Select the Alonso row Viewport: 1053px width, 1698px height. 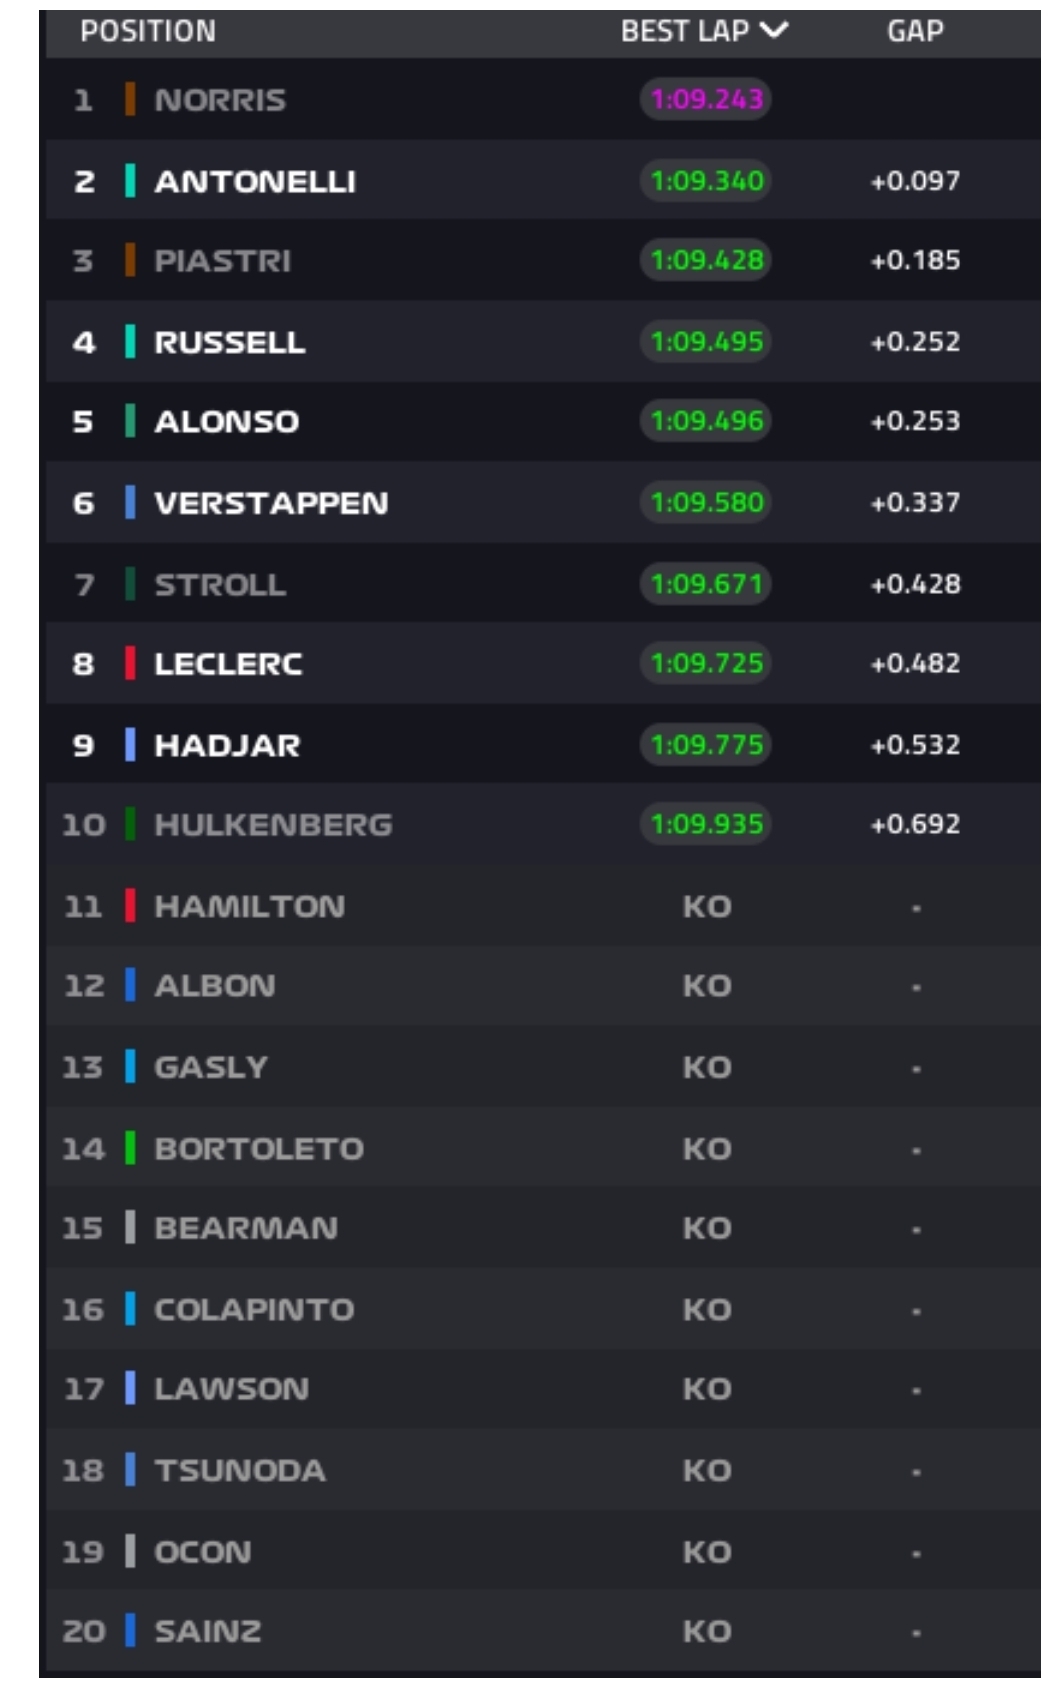[540, 421]
